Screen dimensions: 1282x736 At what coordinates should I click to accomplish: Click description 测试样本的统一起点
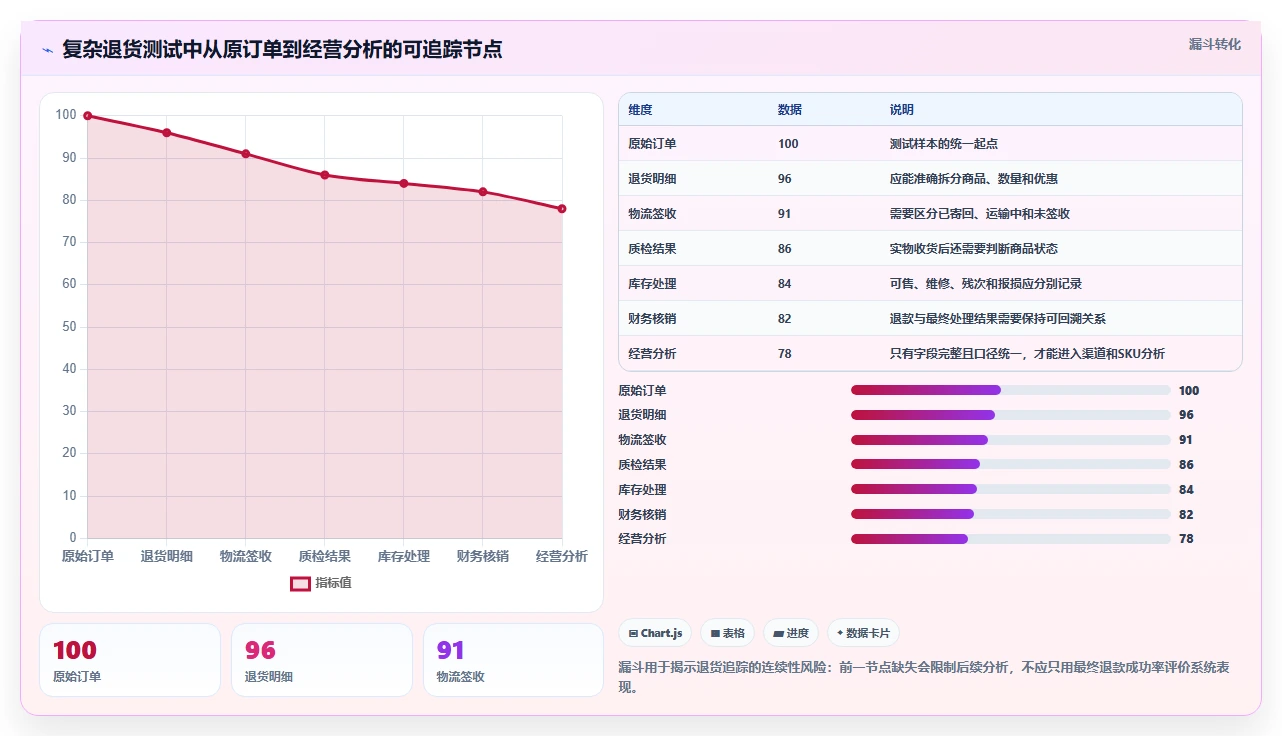point(944,144)
